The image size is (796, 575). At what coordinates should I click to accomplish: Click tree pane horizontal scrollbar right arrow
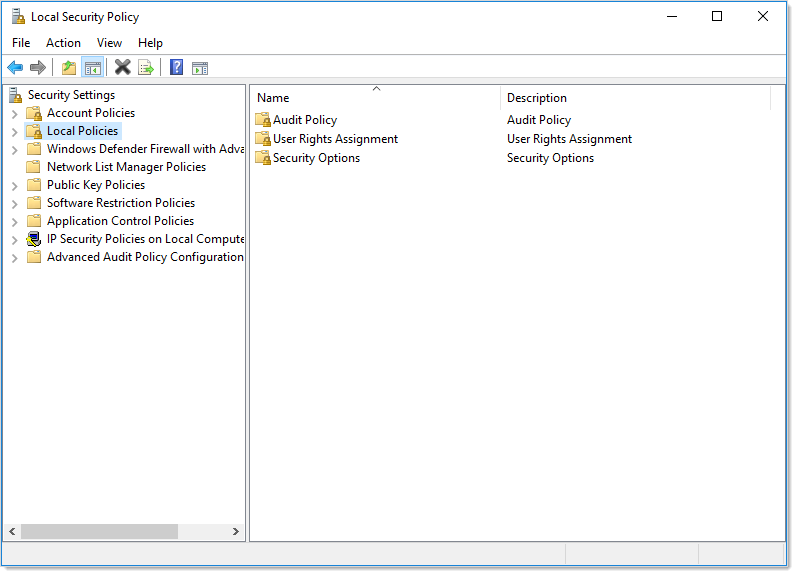tap(236, 531)
